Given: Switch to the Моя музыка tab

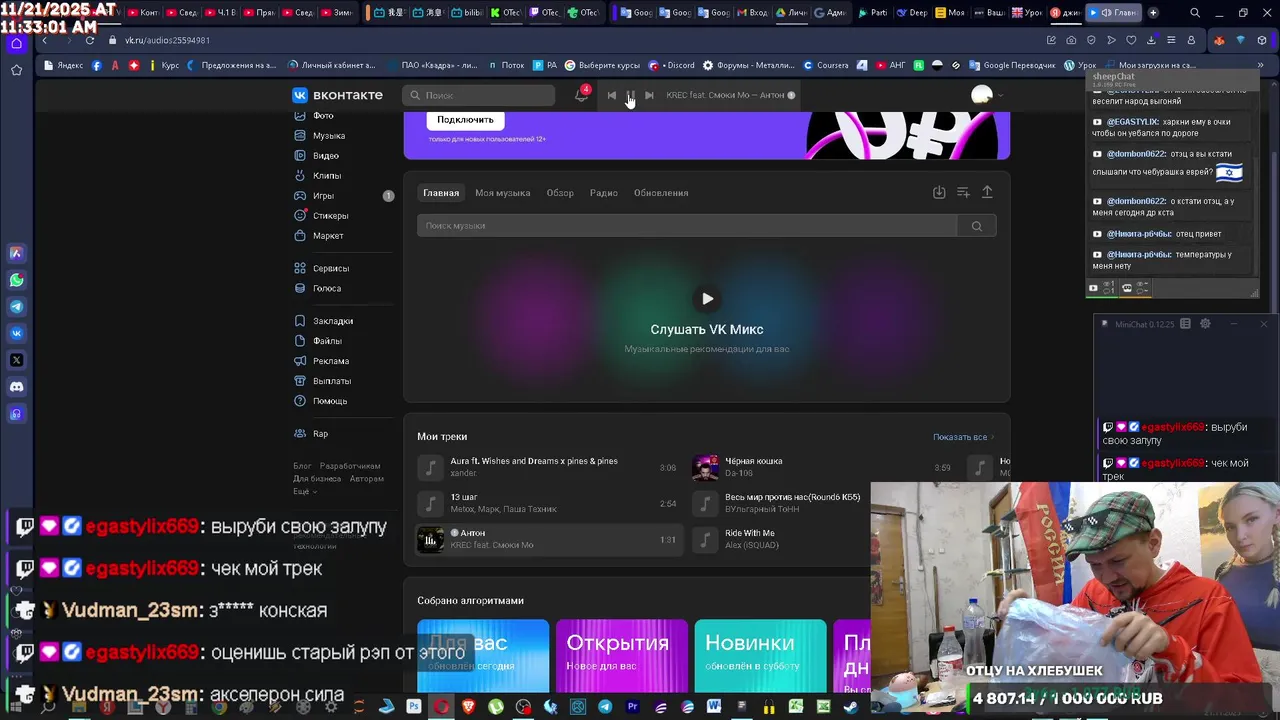Looking at the screenshot, I should coord(502,193).
